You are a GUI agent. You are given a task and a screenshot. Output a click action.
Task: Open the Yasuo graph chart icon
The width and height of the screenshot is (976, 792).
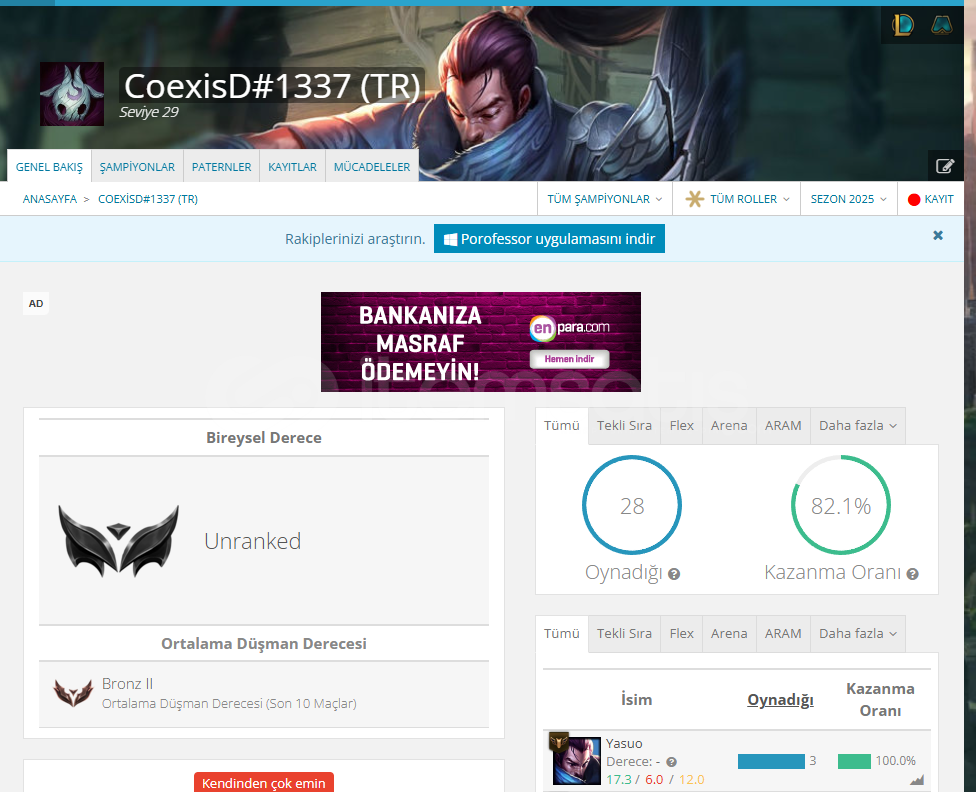pos(917,780)
